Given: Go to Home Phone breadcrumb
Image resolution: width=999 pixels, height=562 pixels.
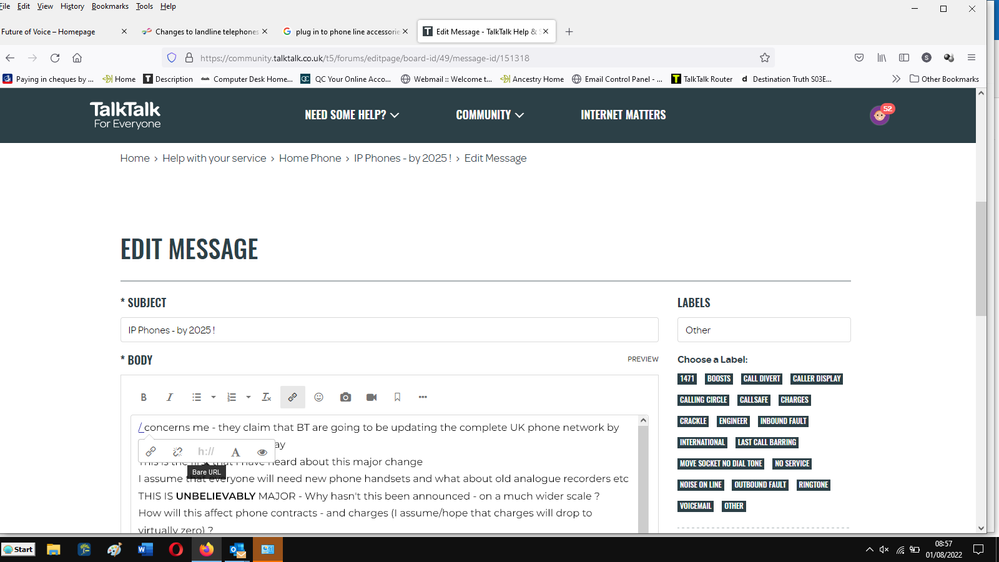Looking at the screenshot, I should coord(310,158).
